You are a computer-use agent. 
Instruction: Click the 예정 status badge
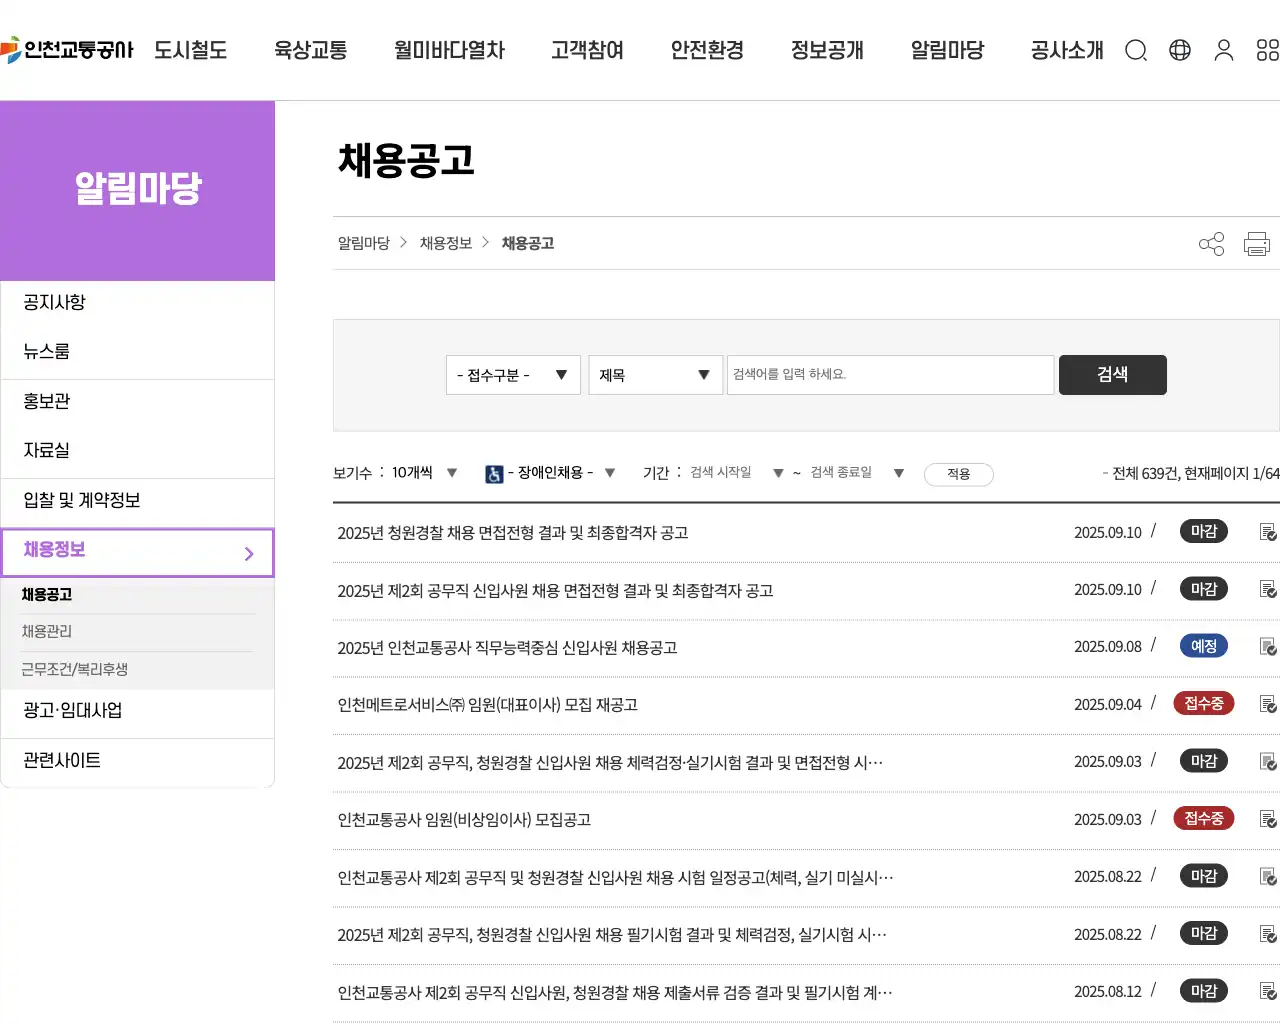(1204, 647)
